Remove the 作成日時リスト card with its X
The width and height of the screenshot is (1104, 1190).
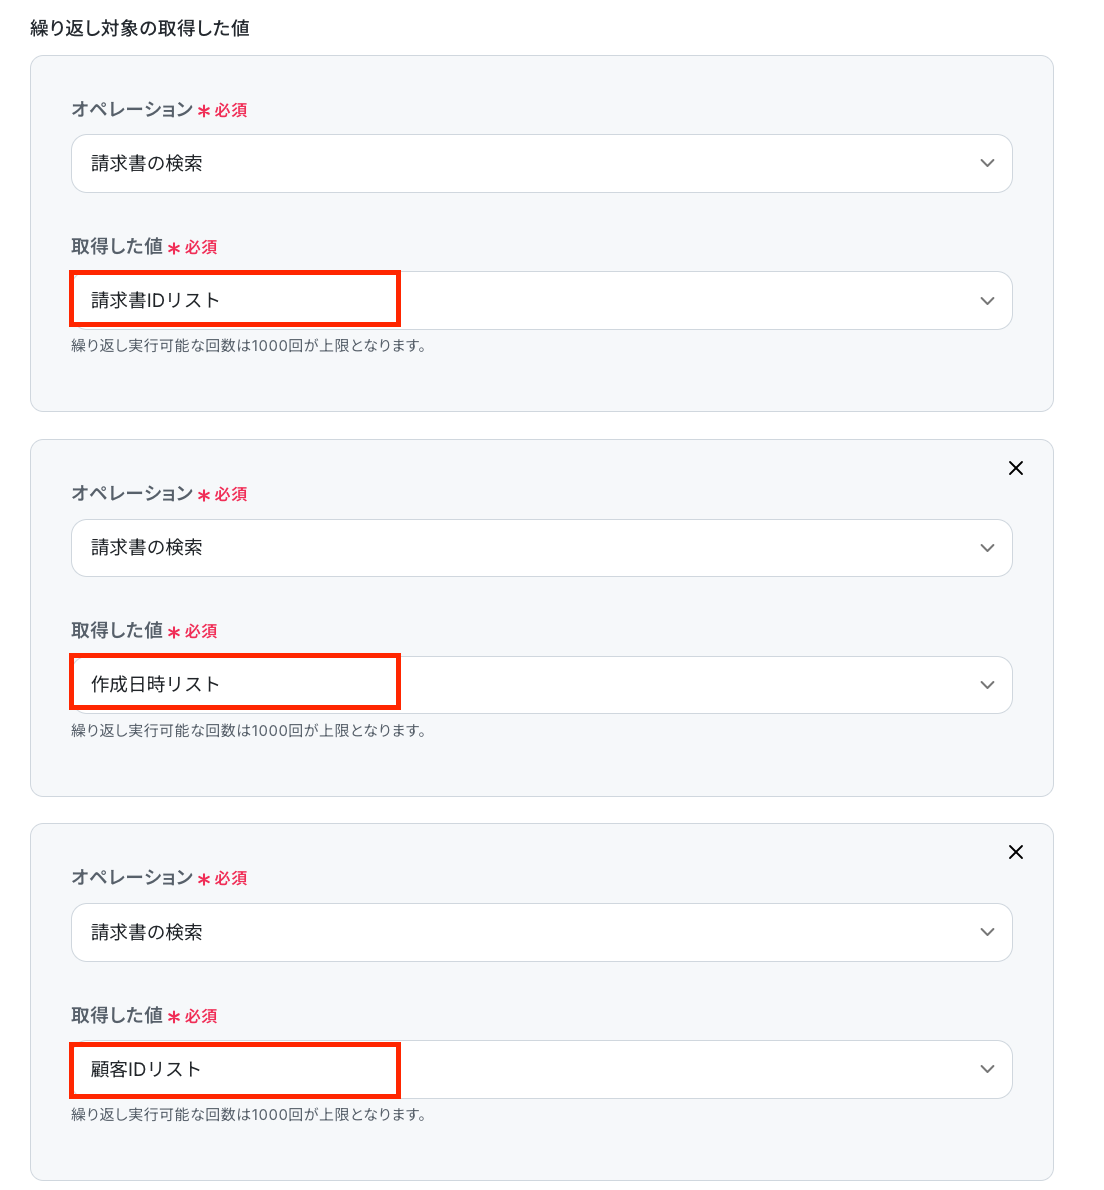coord(1016,468)
